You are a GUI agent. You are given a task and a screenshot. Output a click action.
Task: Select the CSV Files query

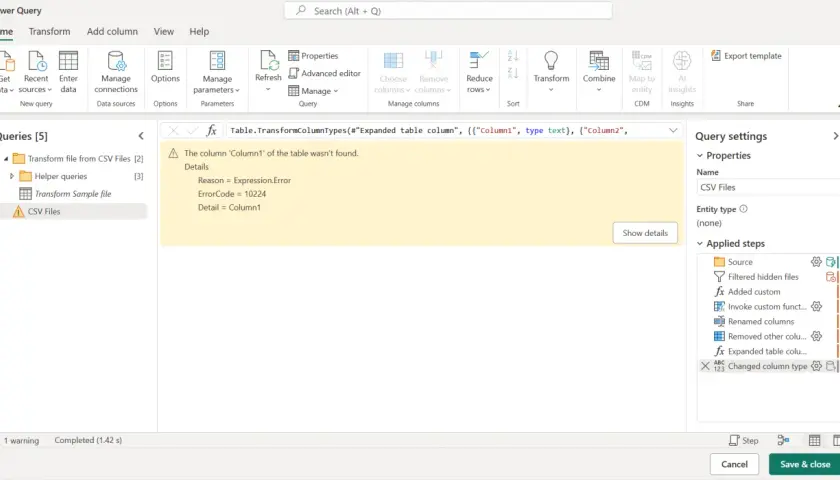click(x=73, y=212)
